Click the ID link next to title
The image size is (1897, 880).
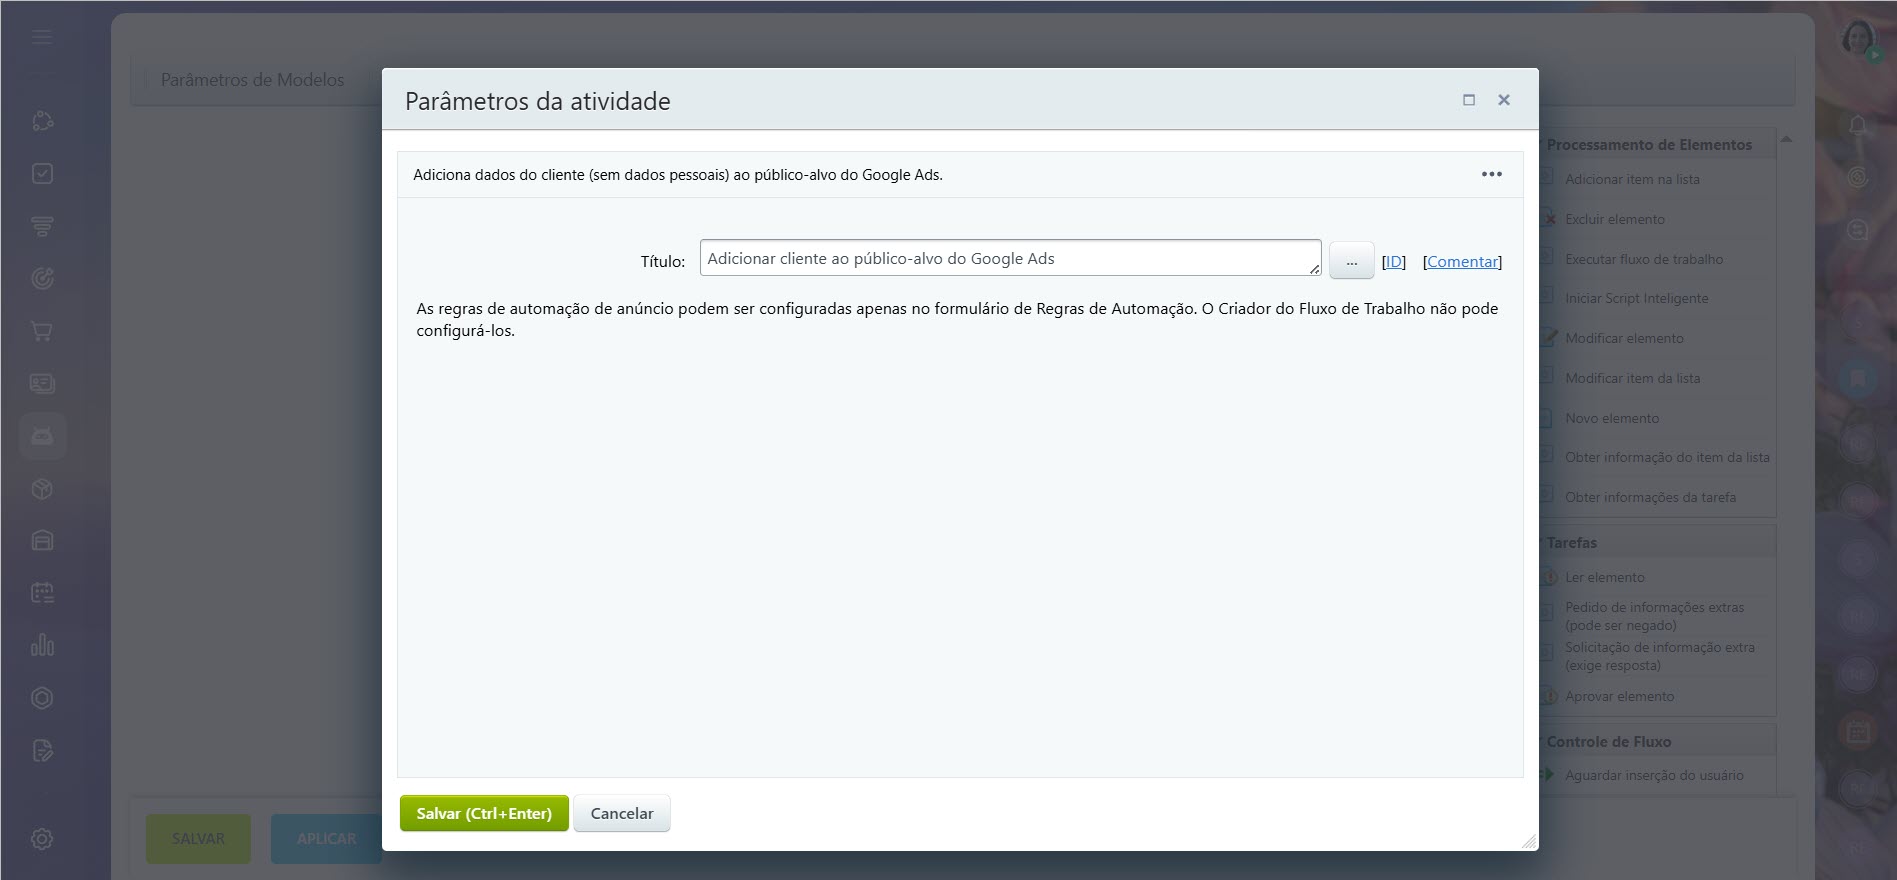click(x=1393, y=262)
